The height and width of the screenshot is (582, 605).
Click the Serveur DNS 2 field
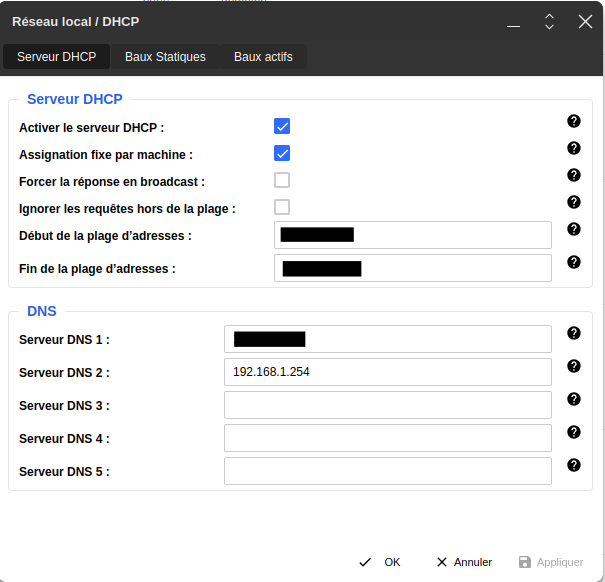[x=387, y=372]
